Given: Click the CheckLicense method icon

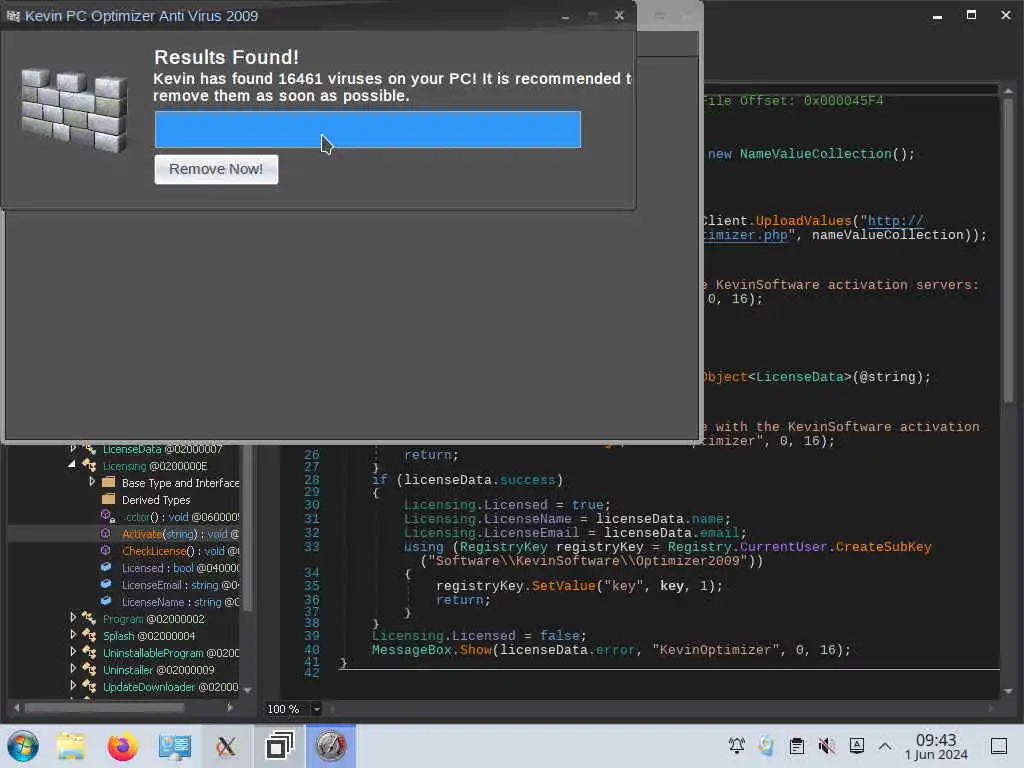Looking at the screenshot, I should click(x=106, y=551).
